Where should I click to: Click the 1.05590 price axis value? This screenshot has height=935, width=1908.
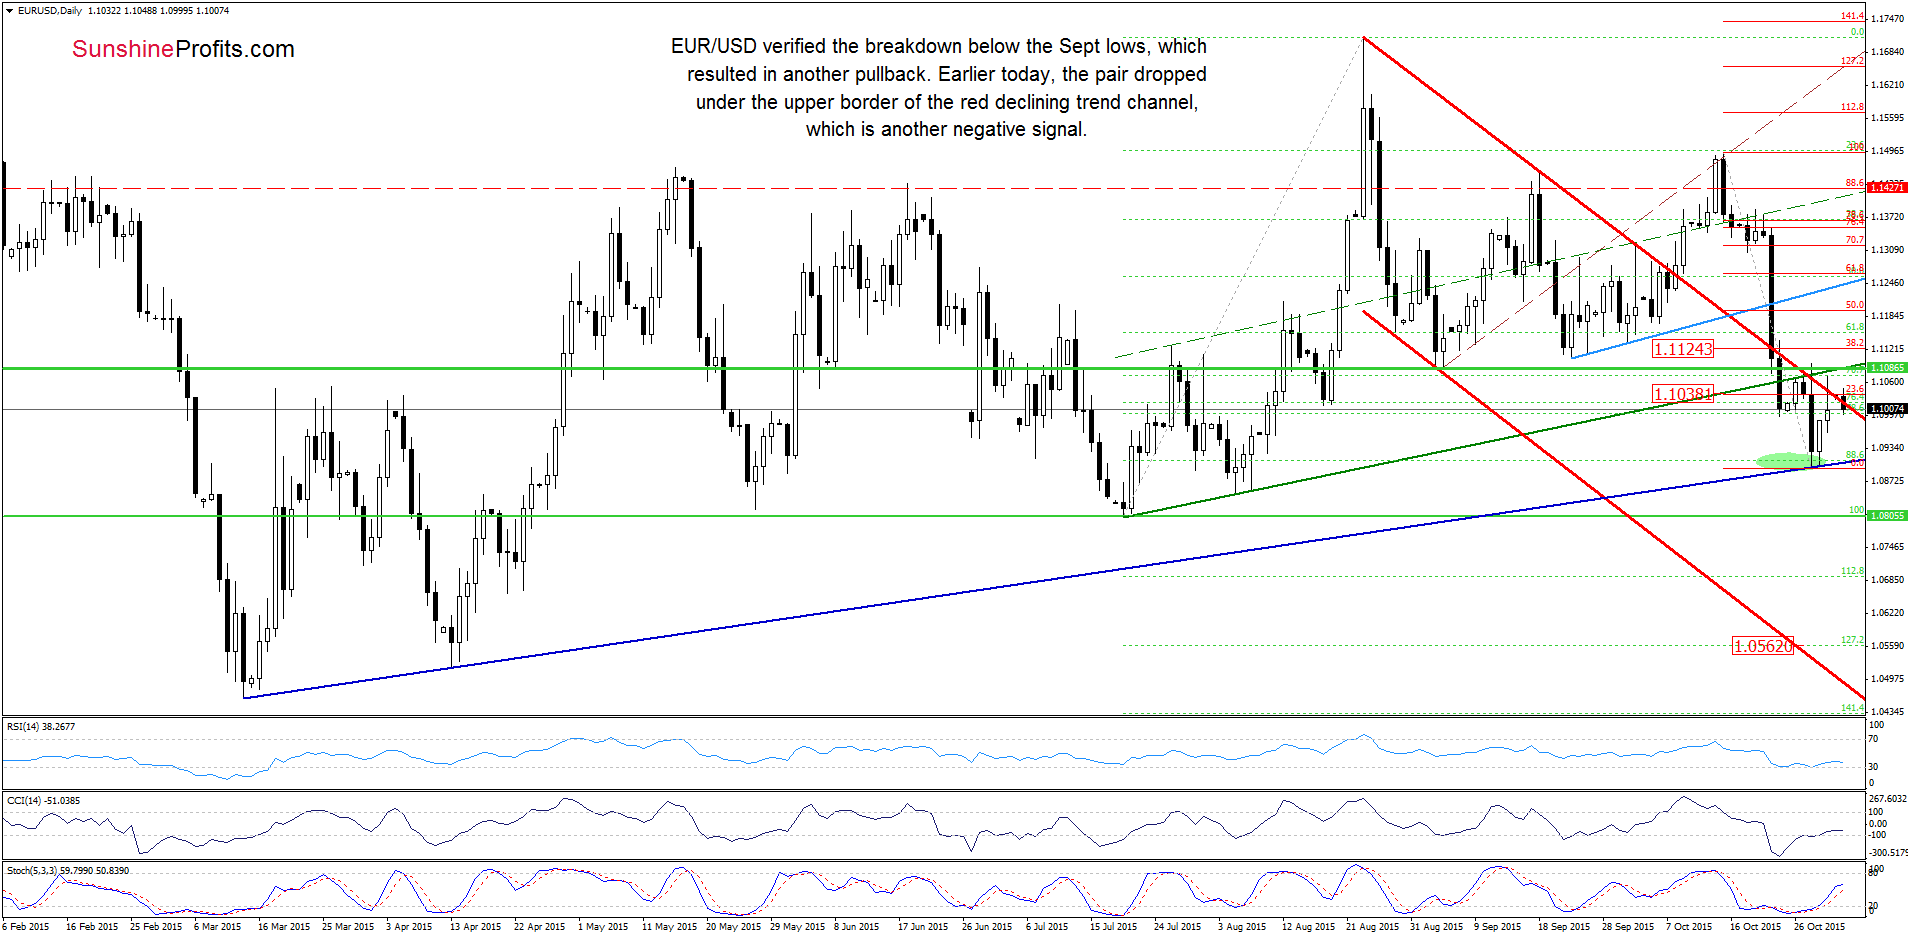(1887, 645)
